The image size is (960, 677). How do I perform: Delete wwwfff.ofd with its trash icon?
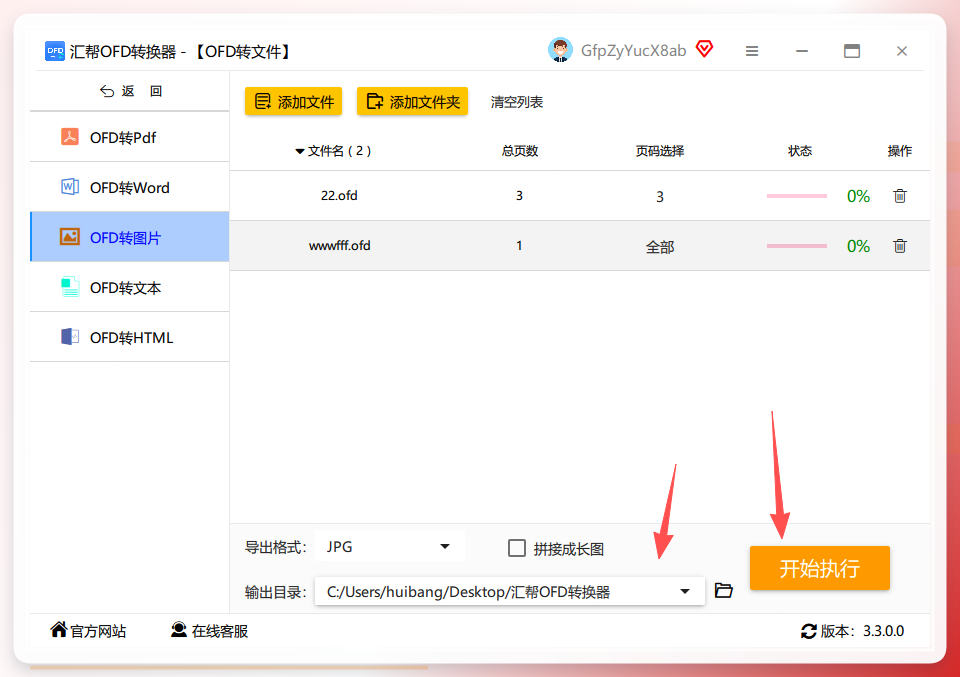(899, 246)
